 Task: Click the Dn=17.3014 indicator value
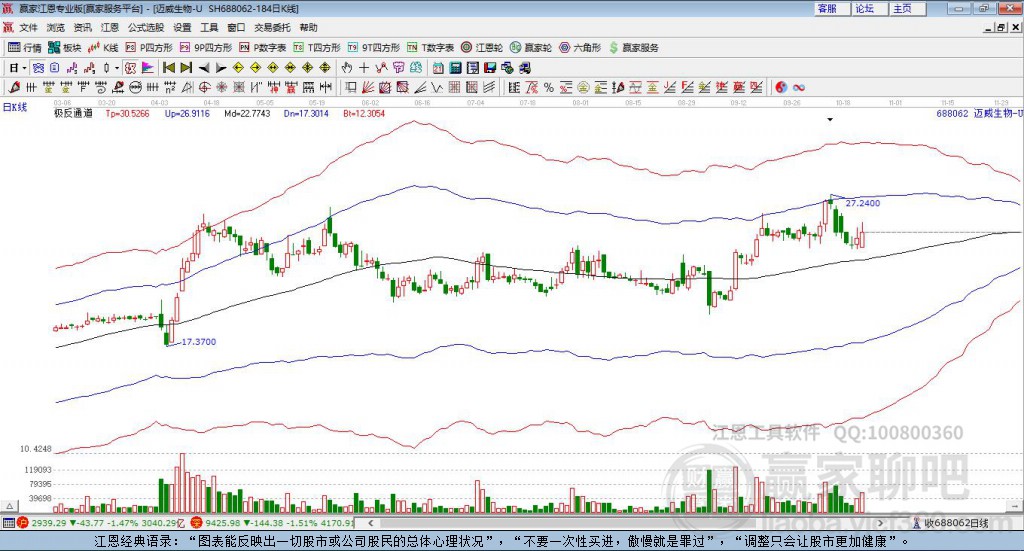coord(306,114)
